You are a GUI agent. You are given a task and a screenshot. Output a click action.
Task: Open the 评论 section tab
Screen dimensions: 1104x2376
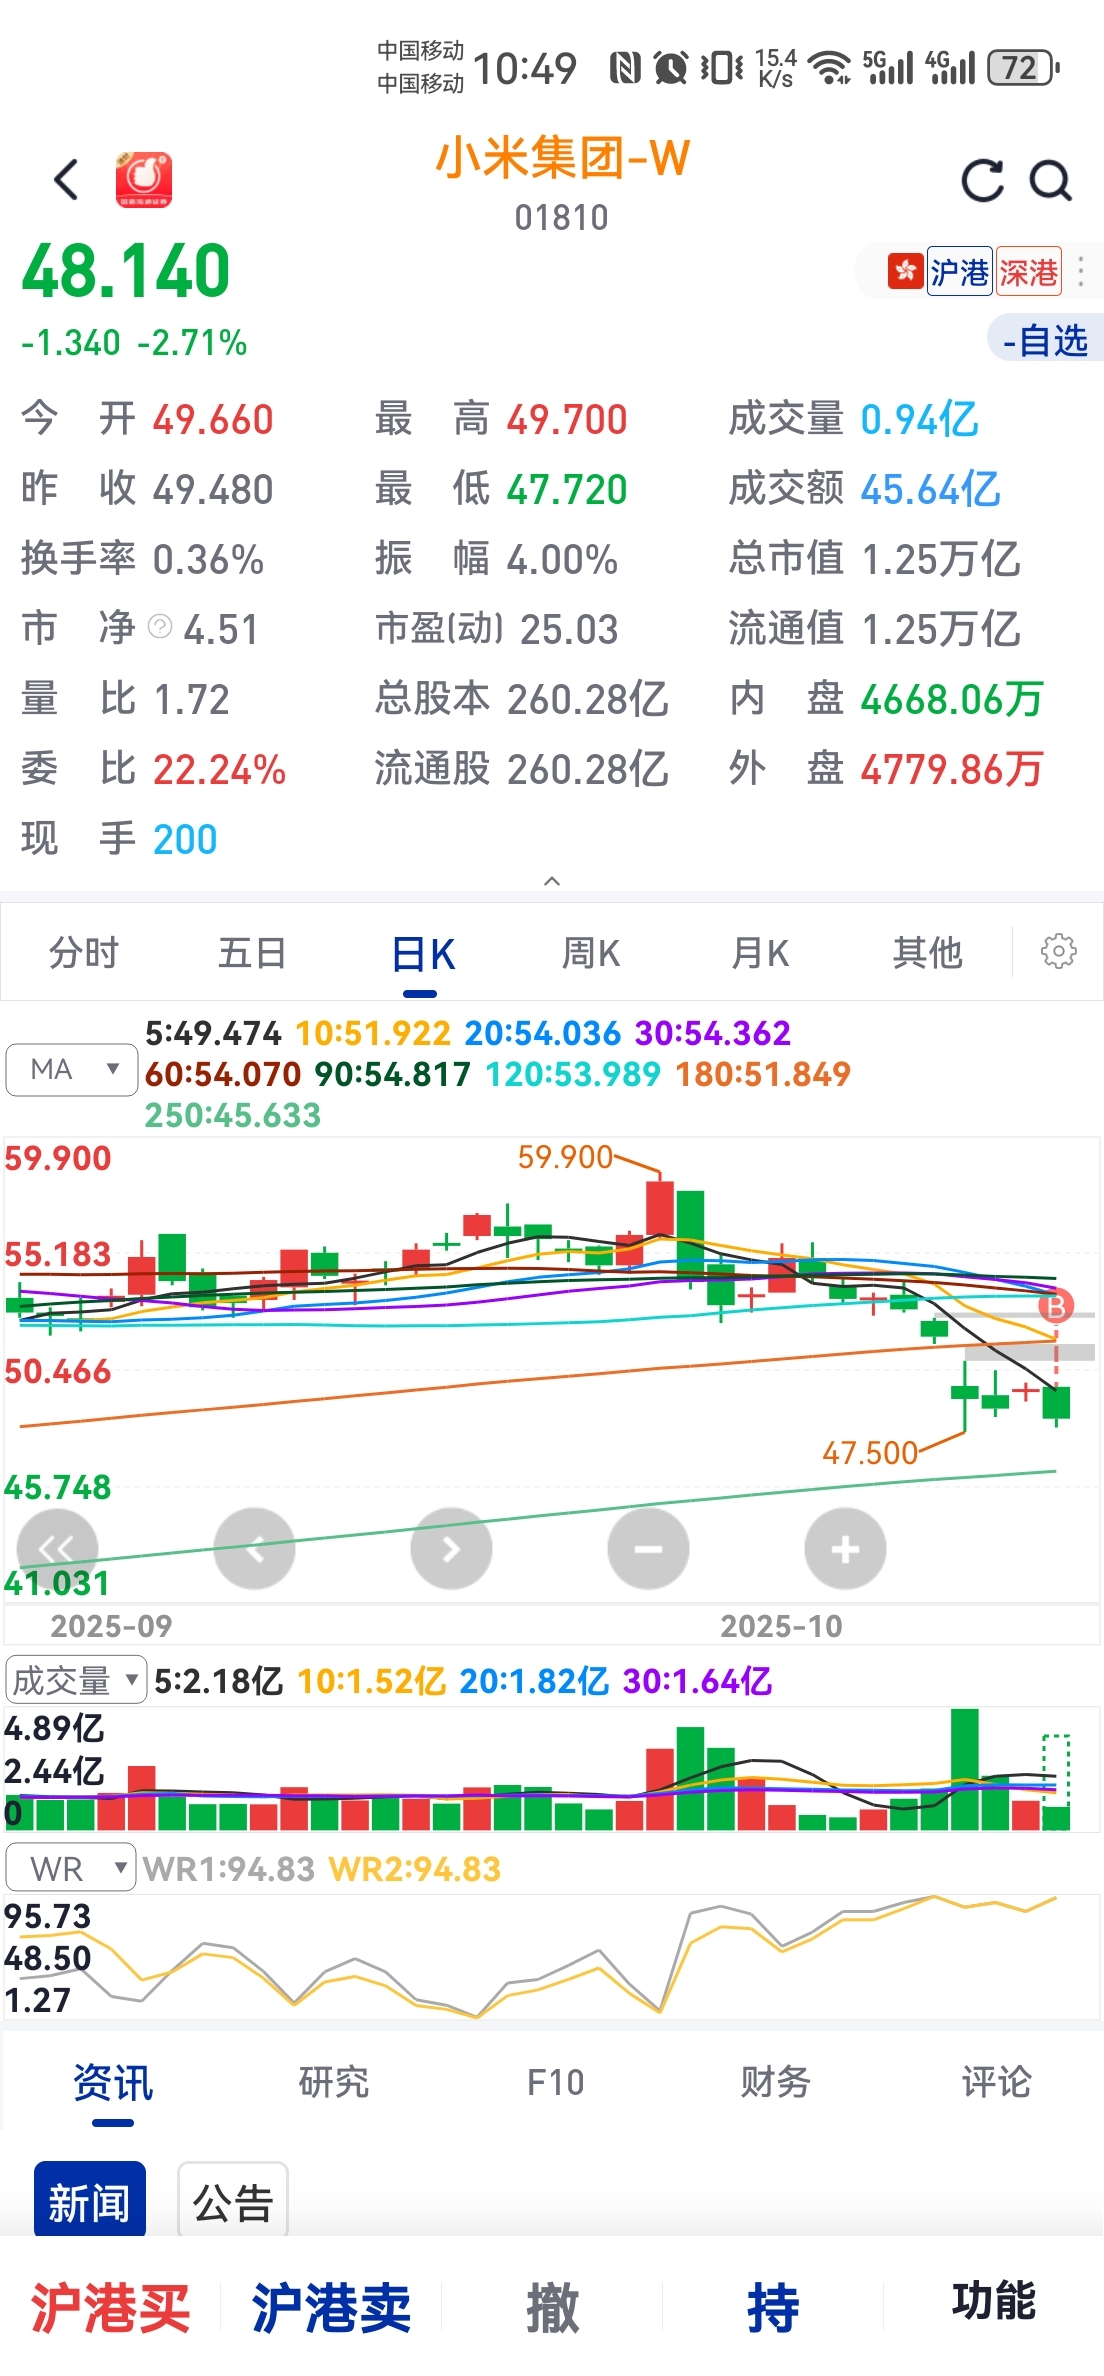[x=996, y=2082]
